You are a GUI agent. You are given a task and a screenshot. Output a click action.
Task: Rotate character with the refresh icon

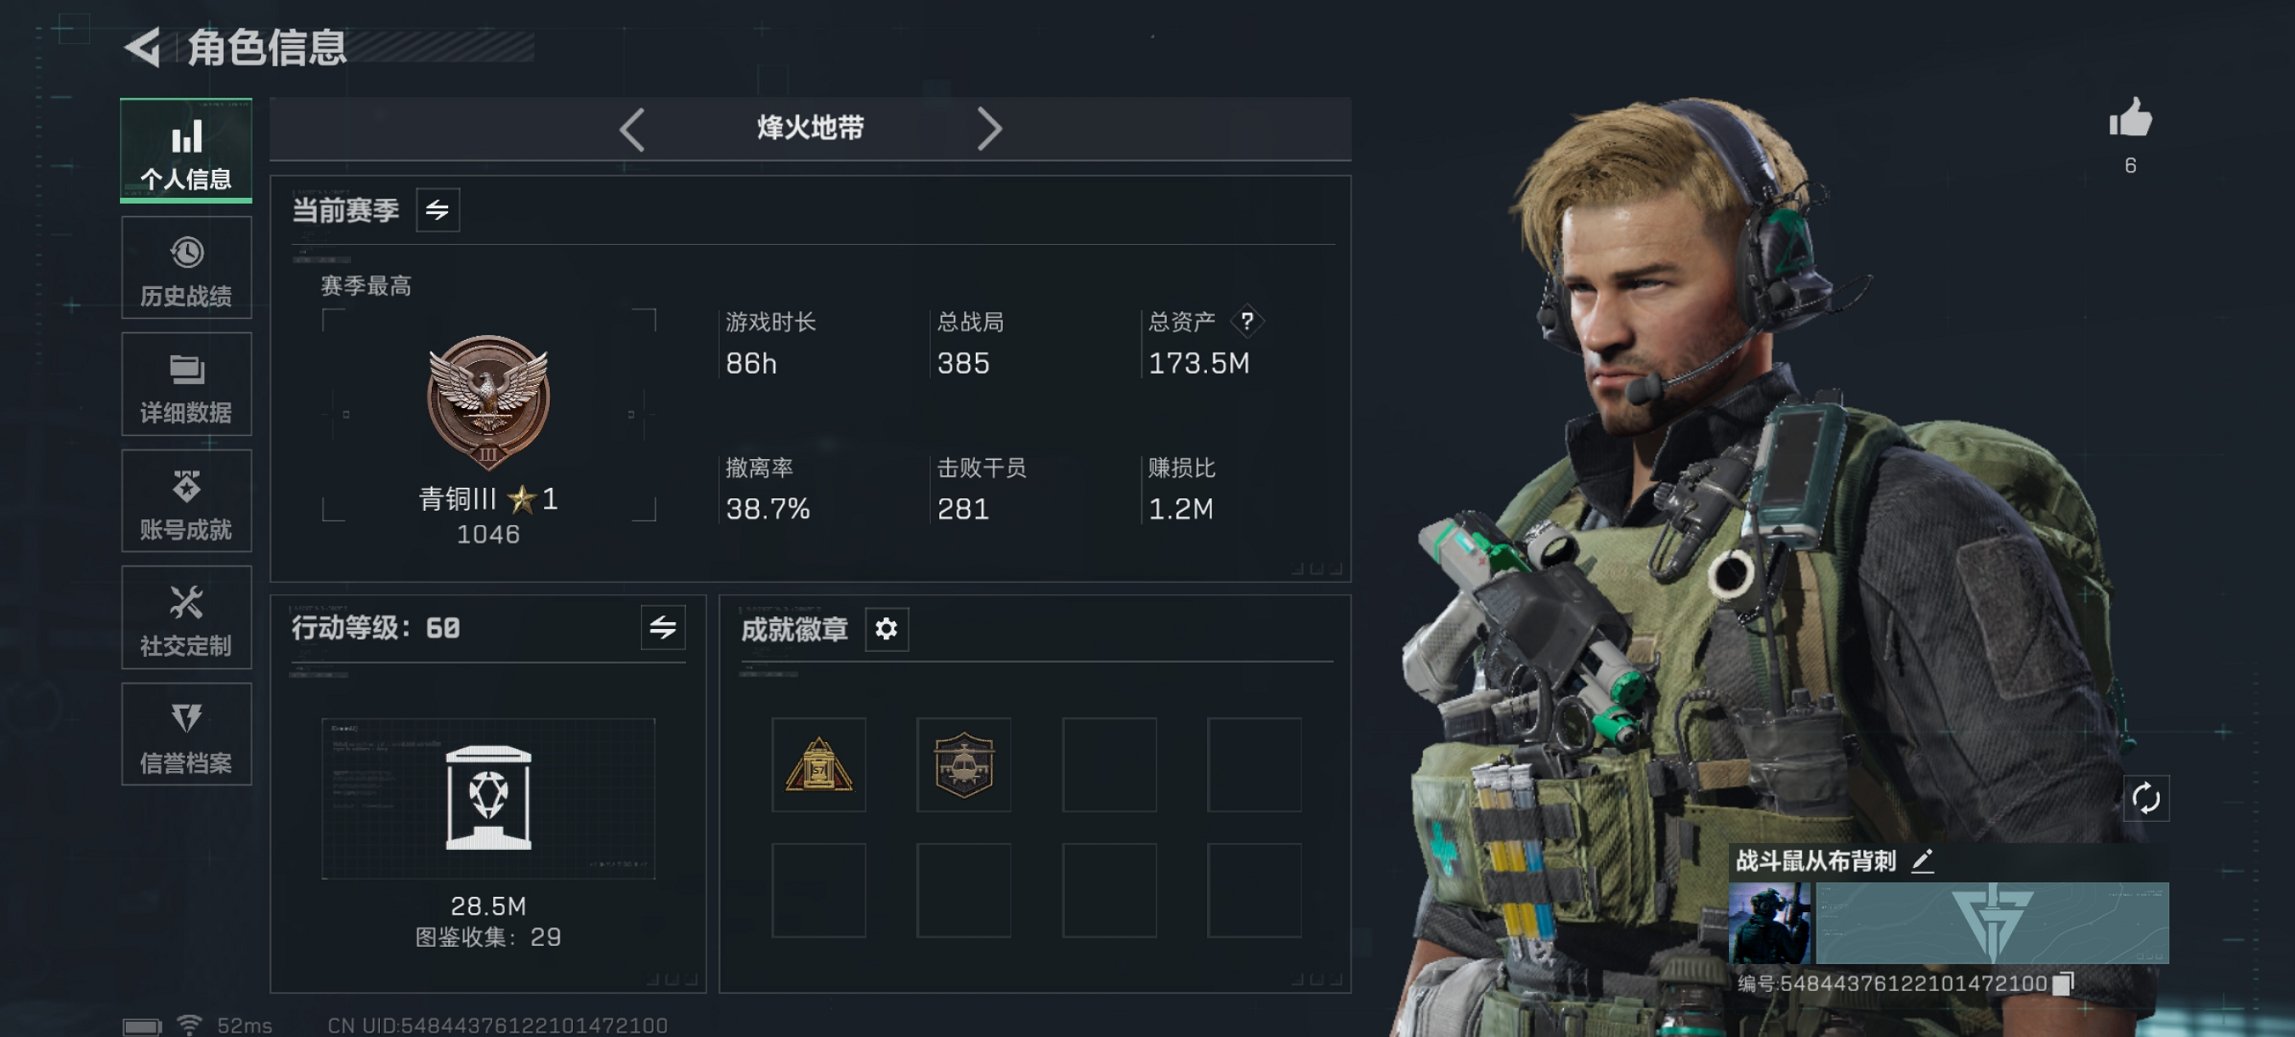coord(2146,798)
